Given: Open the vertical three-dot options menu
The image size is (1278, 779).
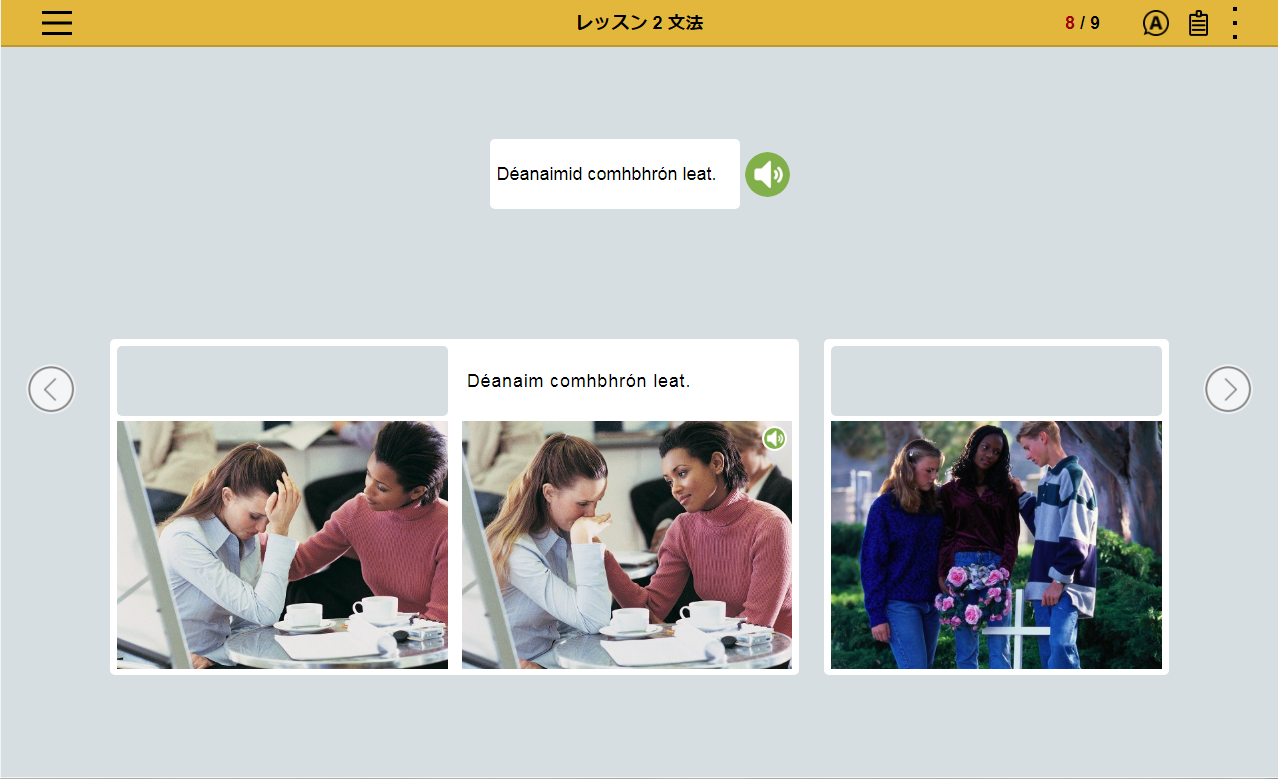Looking at the screenshot, I should (x=1235, y=23).
